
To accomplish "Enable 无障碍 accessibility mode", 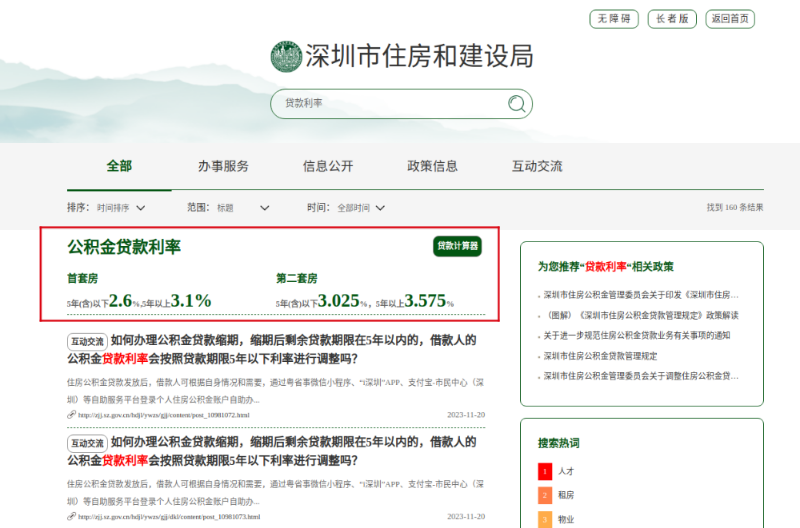I will (x=614, y=19).
